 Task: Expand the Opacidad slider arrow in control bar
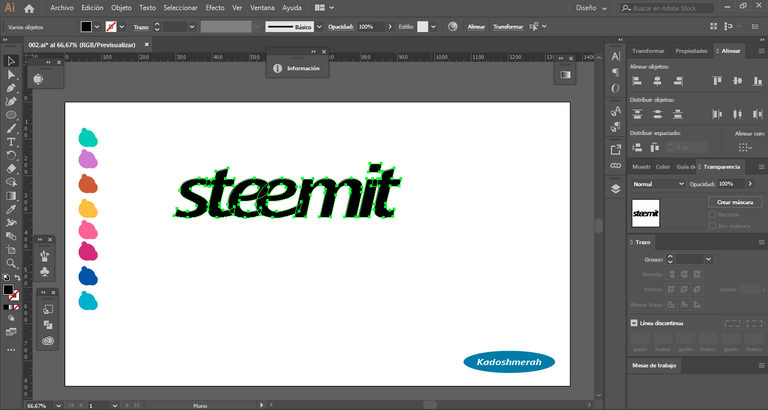[x=390, y=27]
